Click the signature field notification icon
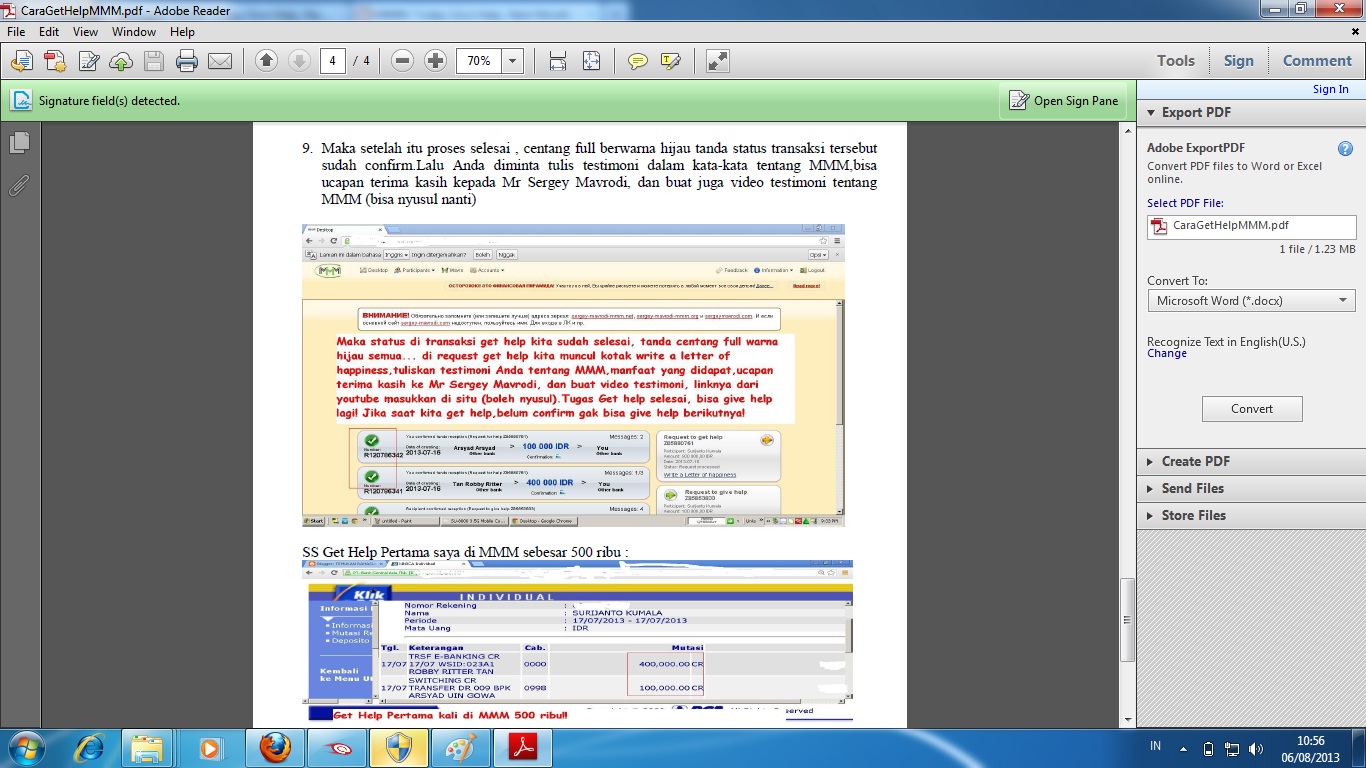This screenshot has width=1366, height=768. click(x=20, y=100)
